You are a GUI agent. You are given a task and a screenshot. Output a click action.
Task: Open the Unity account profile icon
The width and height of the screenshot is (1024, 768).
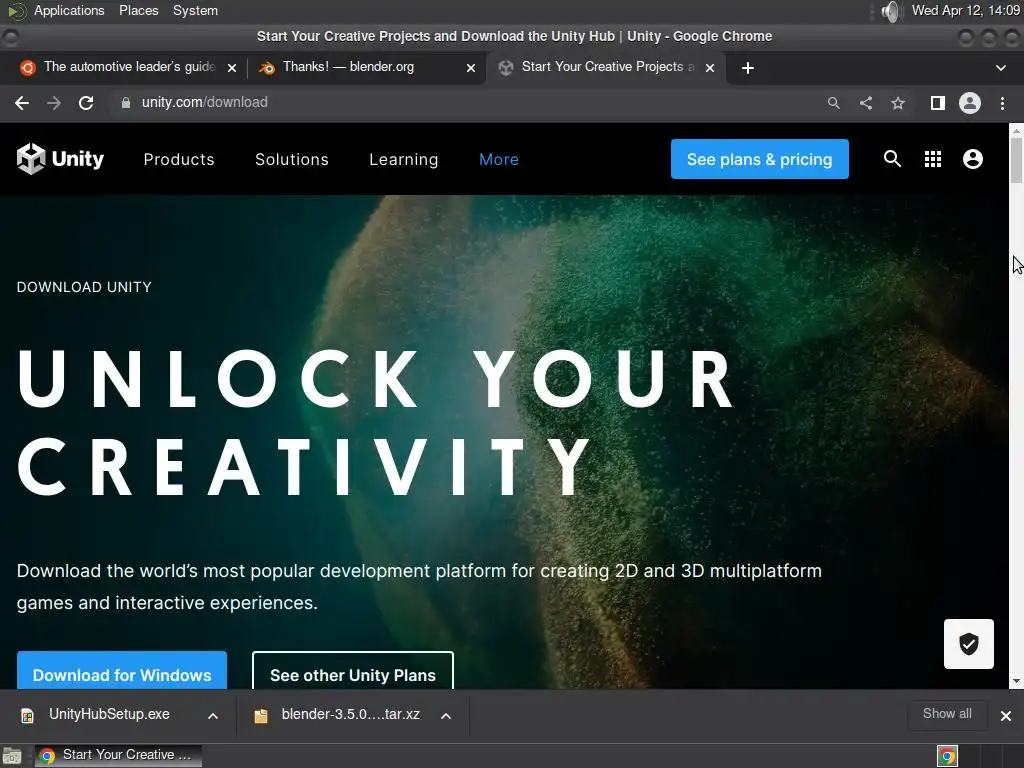click(x=972, y=159)
